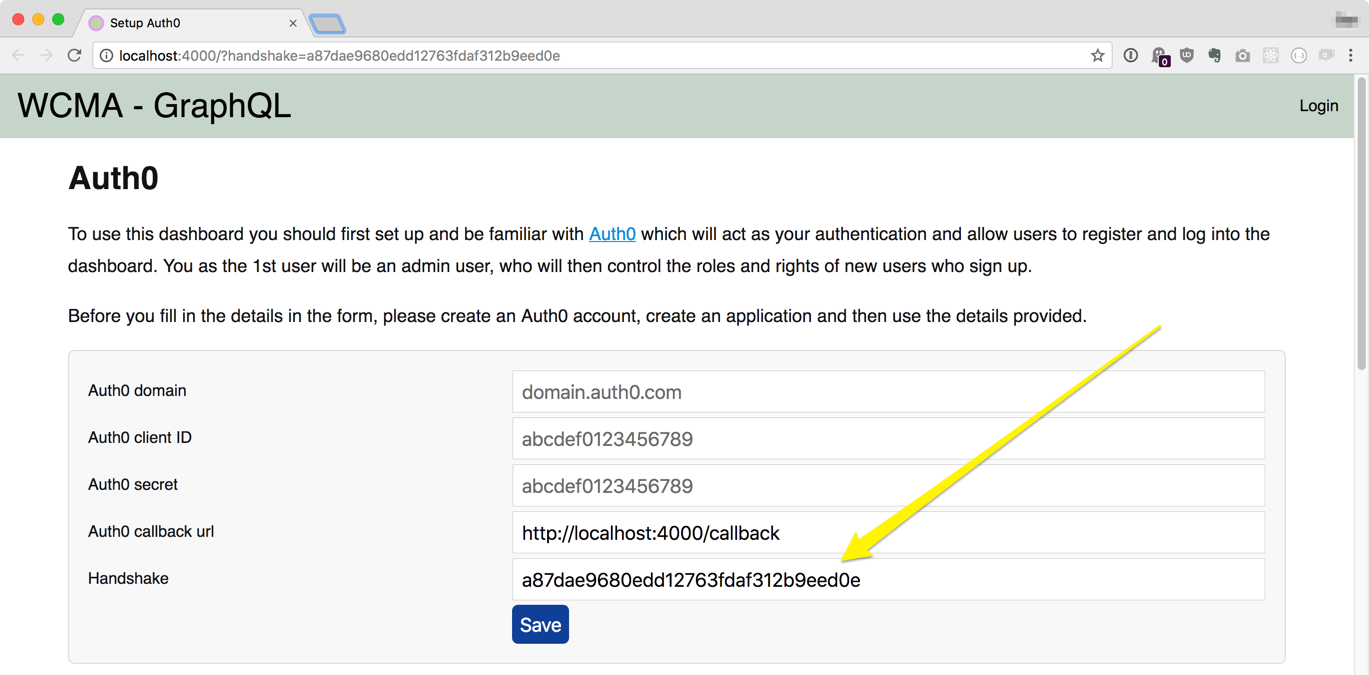1369x675 pixels.
Task: Go forward to the next page
Action: (46, 56)
